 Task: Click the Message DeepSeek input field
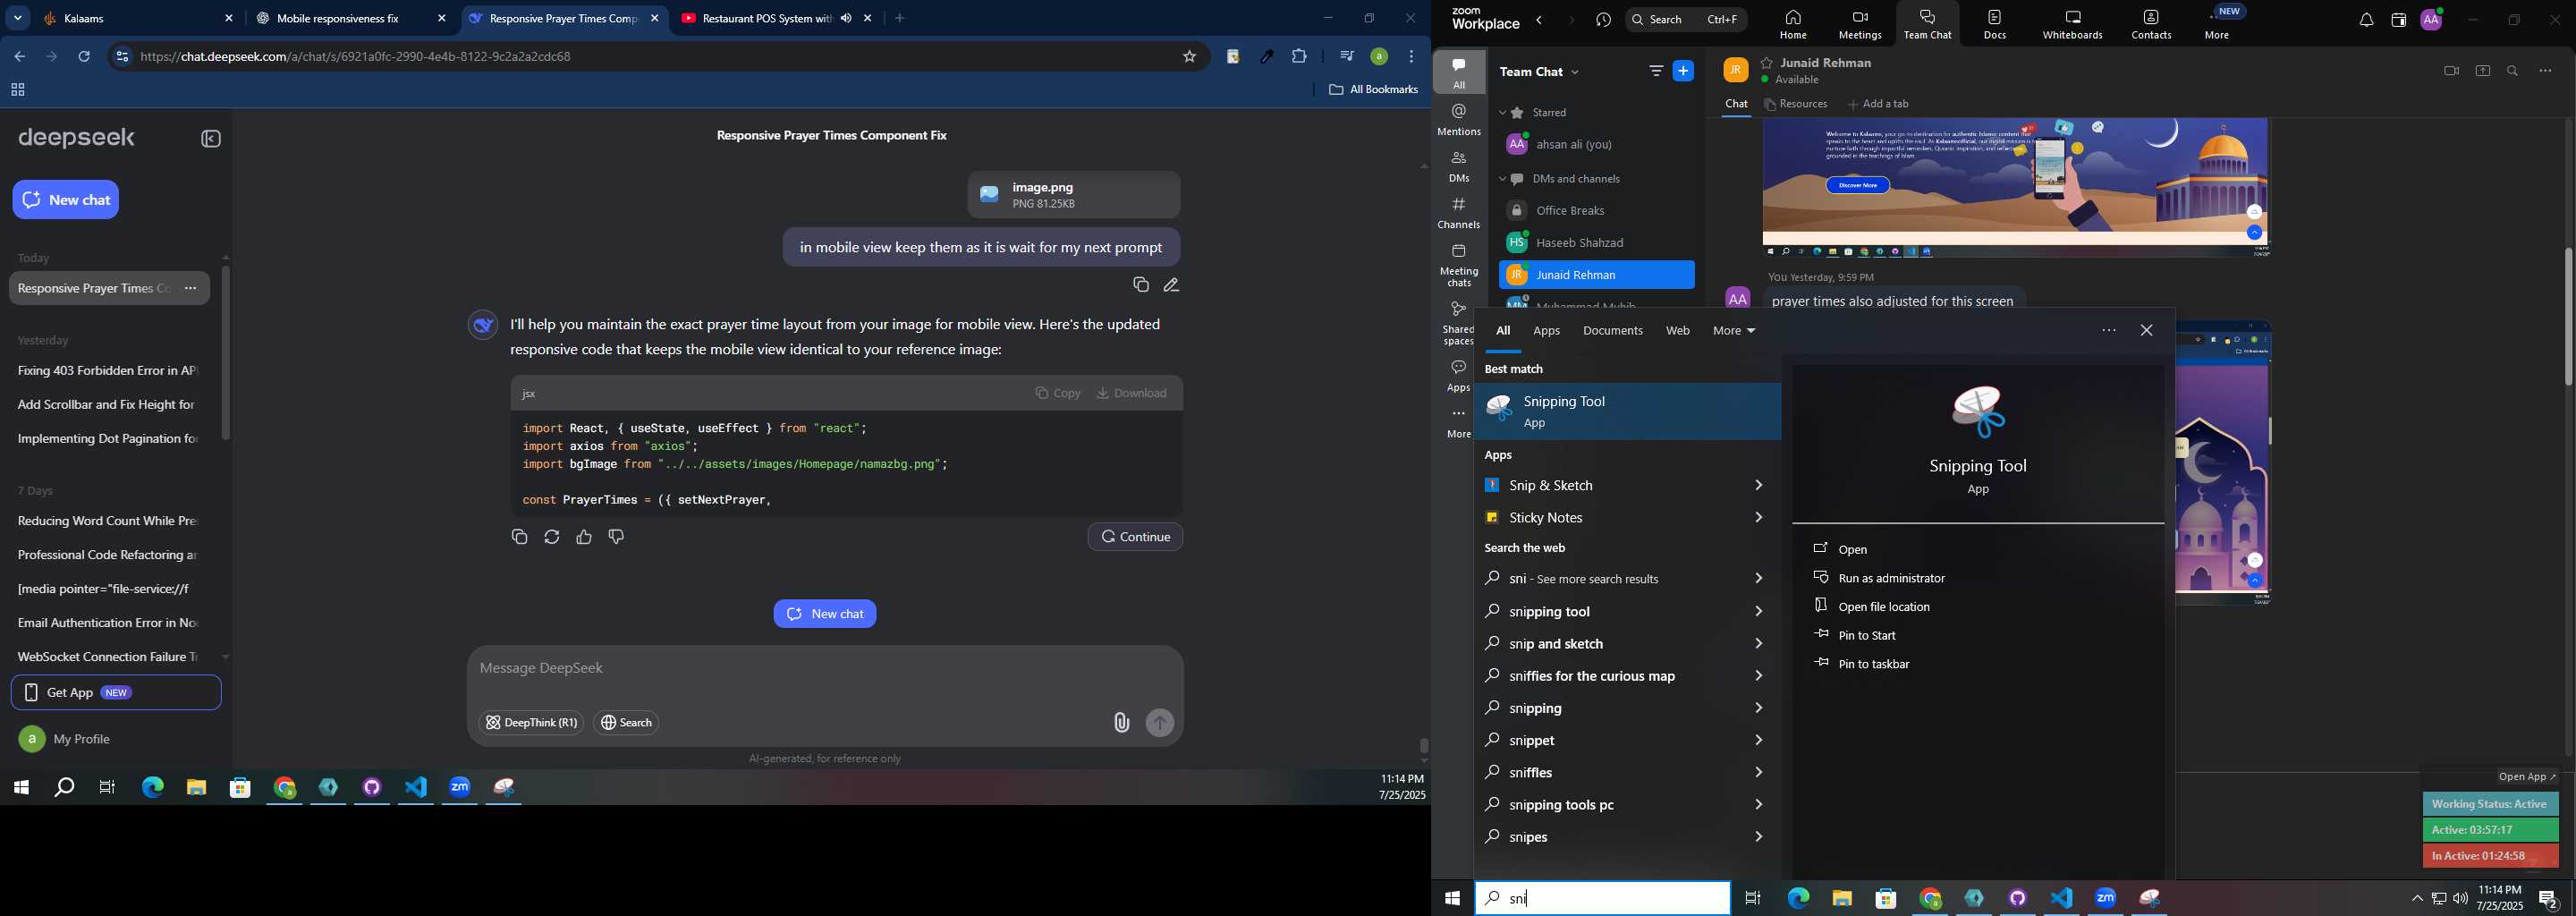coord(825,669)
